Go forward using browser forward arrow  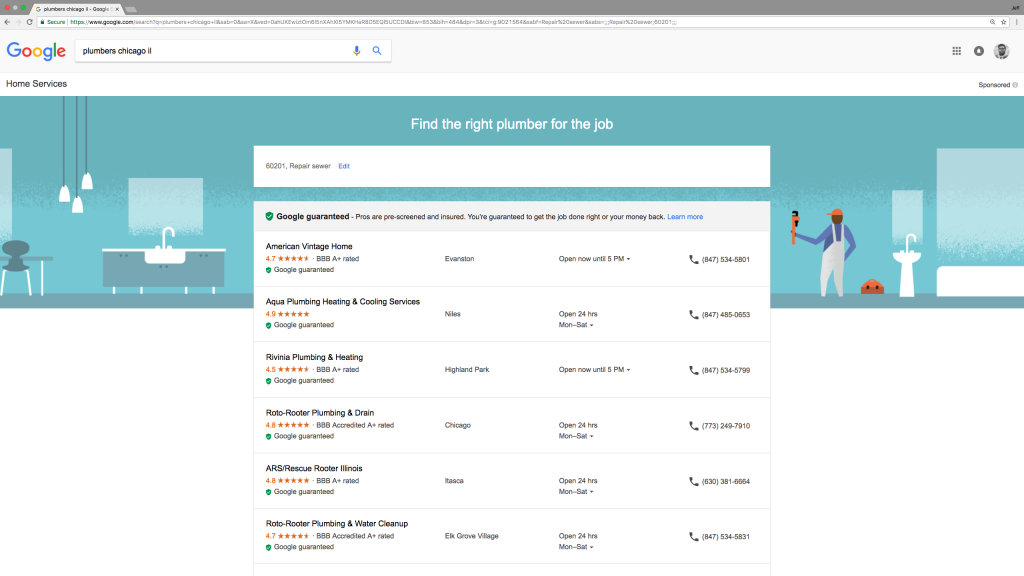click(18, 22)
